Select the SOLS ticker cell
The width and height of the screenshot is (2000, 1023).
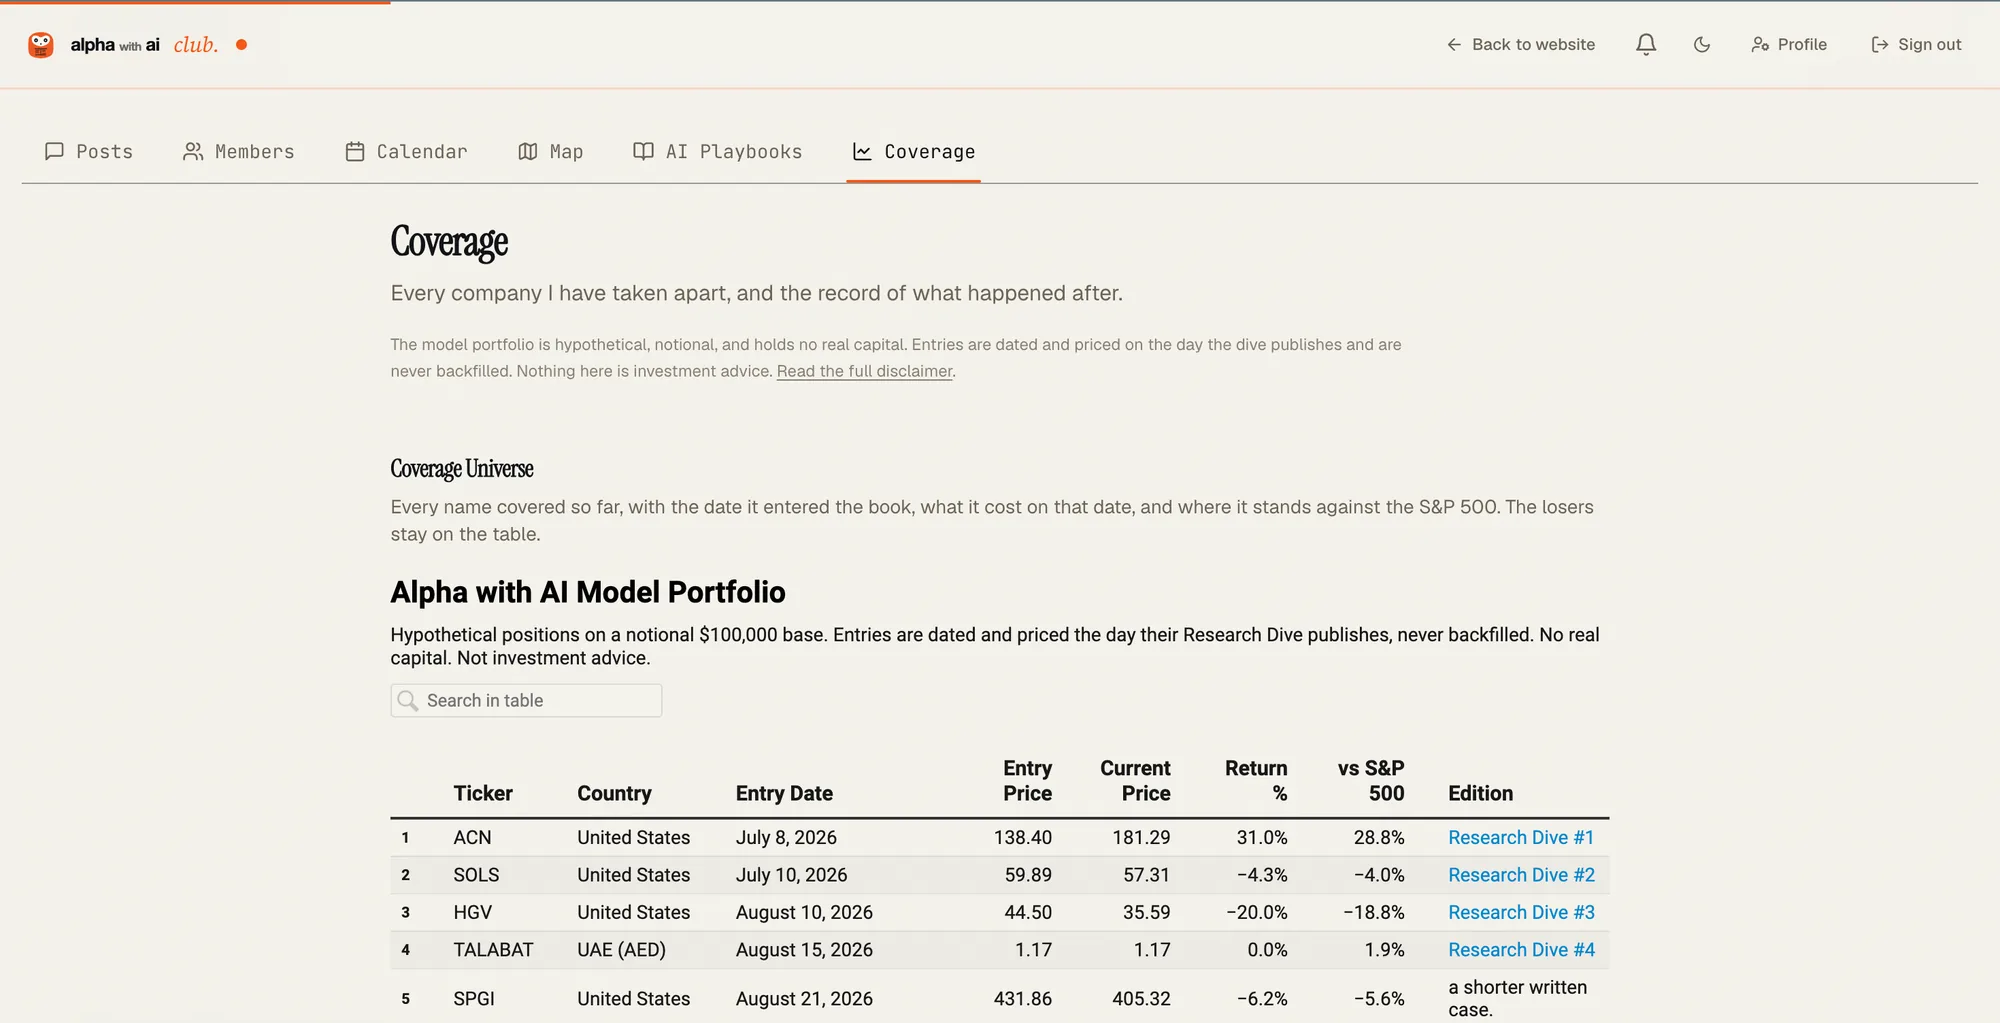coord(476,875)
